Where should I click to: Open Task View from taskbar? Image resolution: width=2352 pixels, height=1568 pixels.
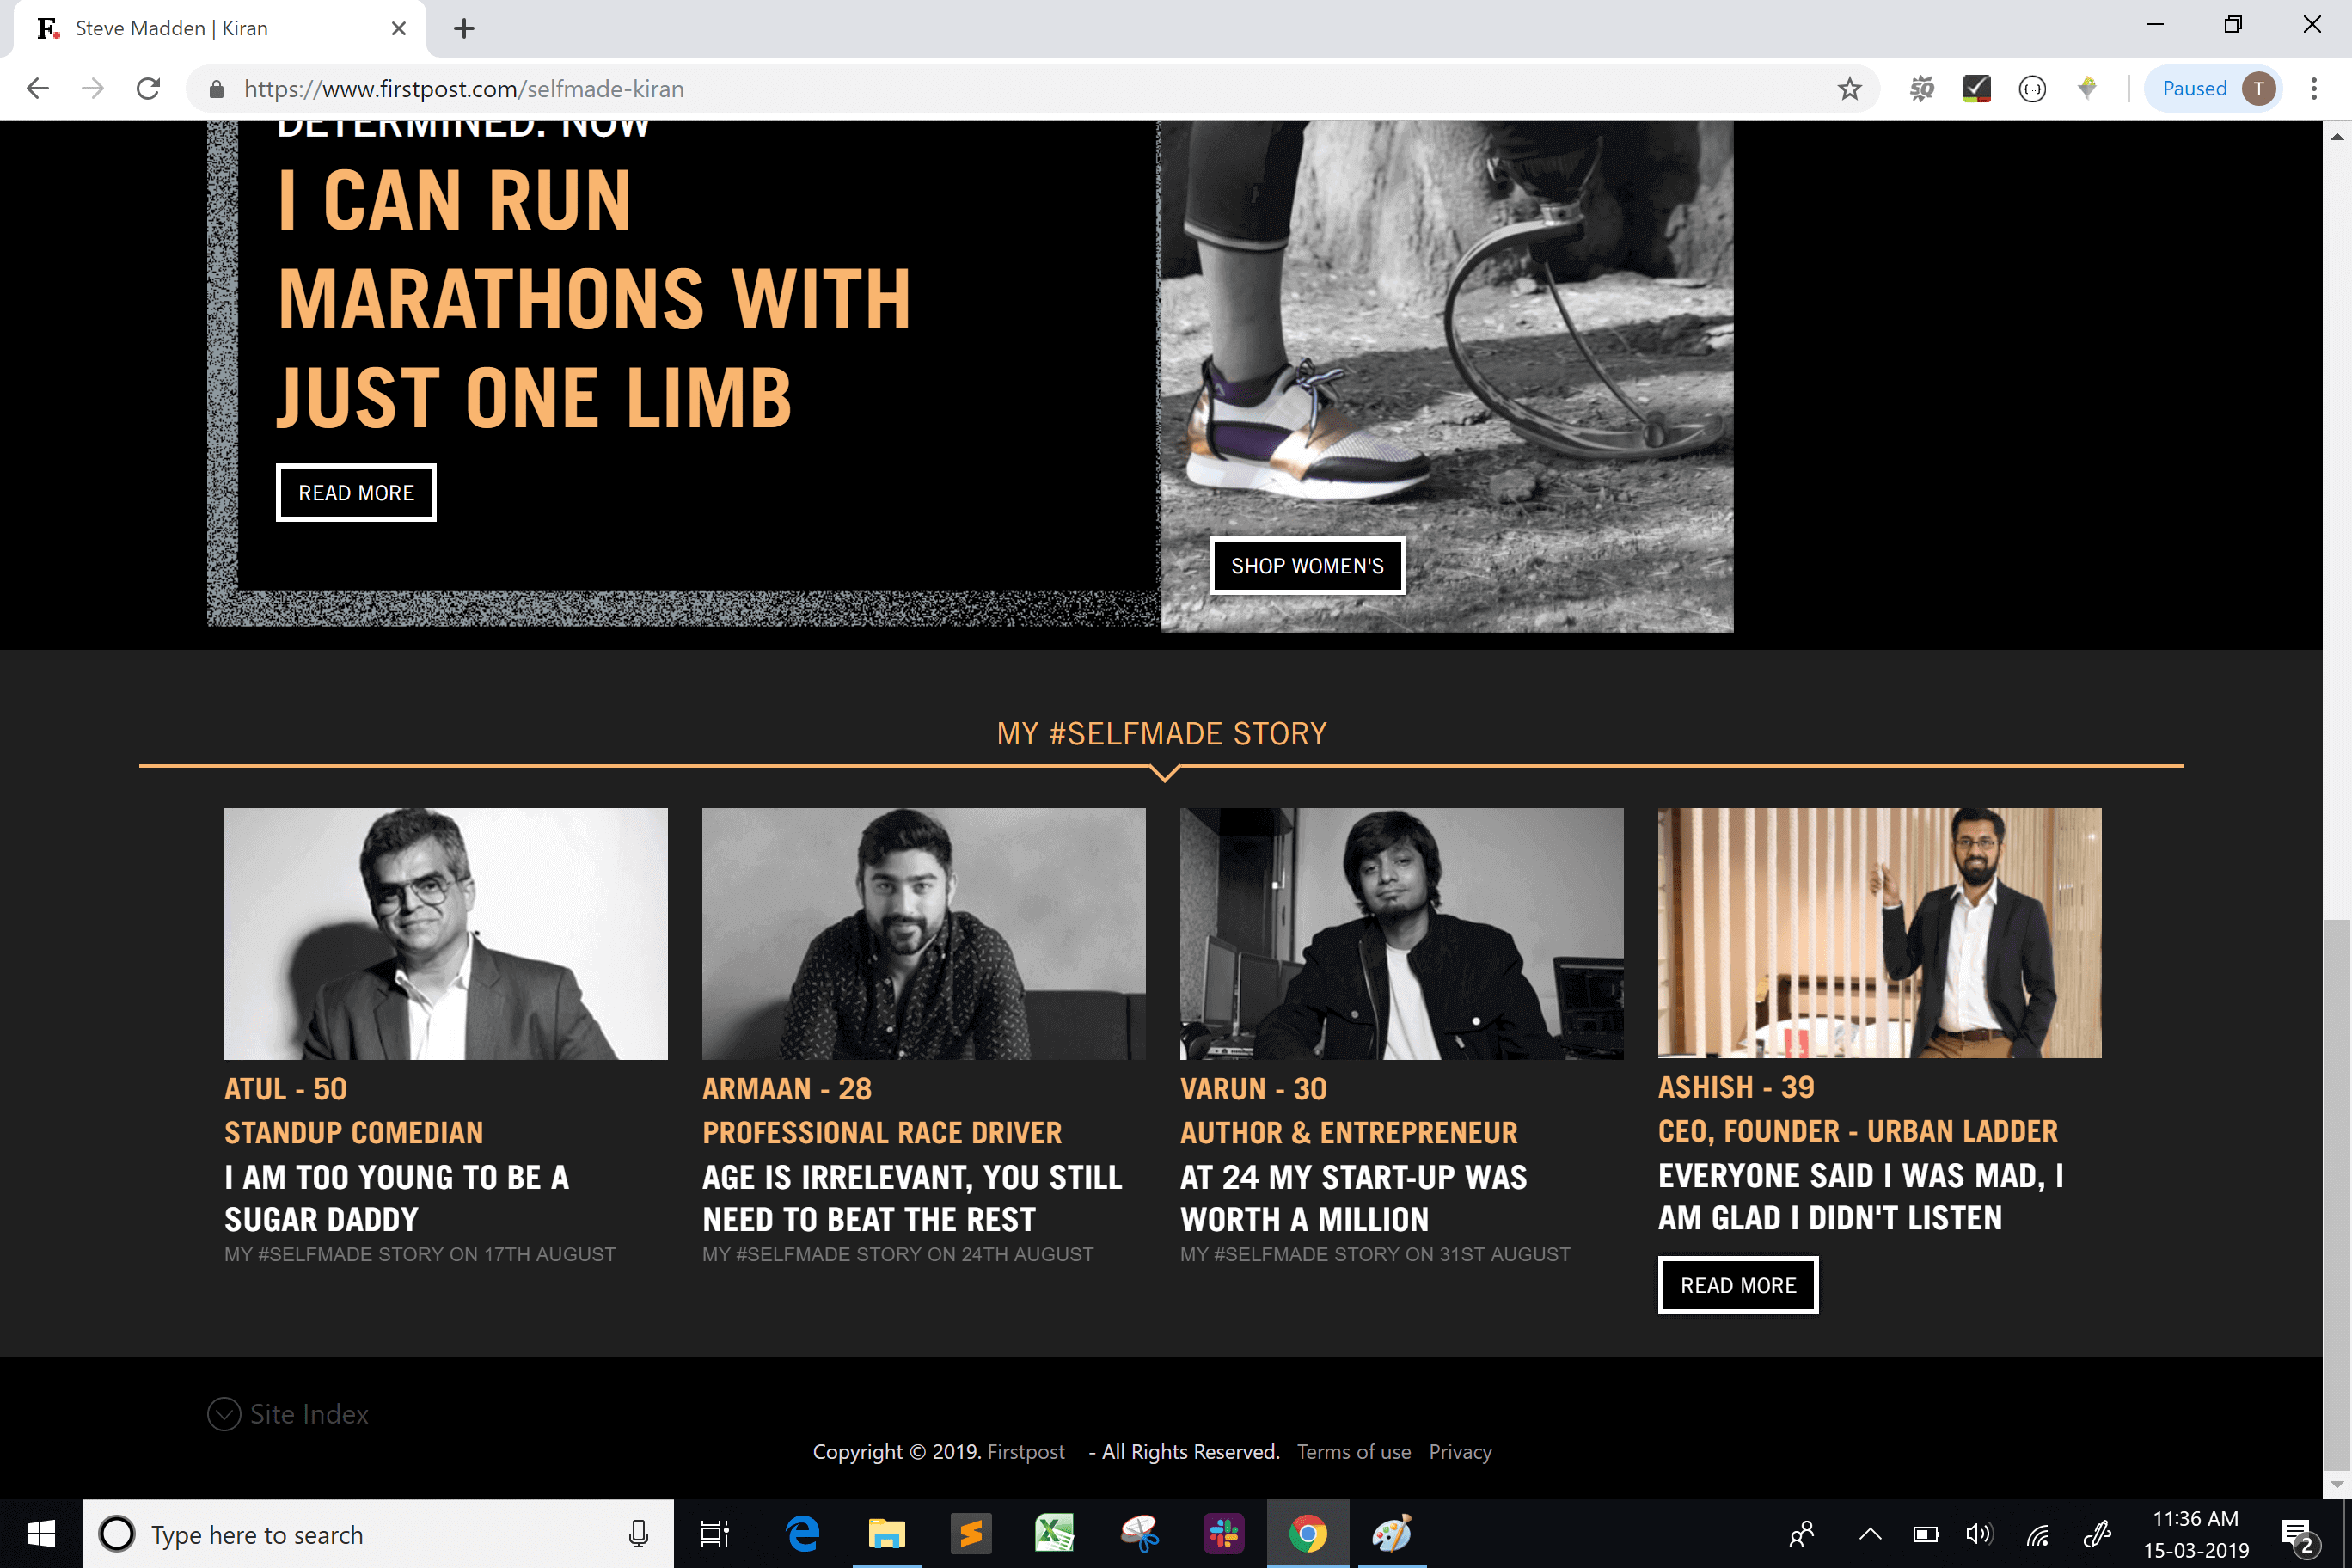[x=714, y=1534]
